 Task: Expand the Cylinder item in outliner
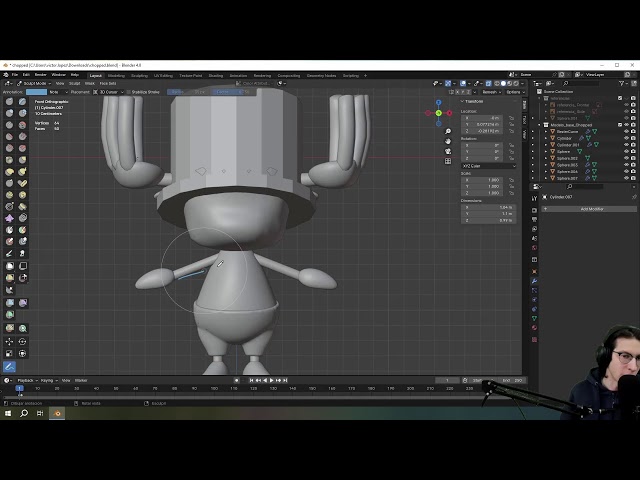click(546, 138)
